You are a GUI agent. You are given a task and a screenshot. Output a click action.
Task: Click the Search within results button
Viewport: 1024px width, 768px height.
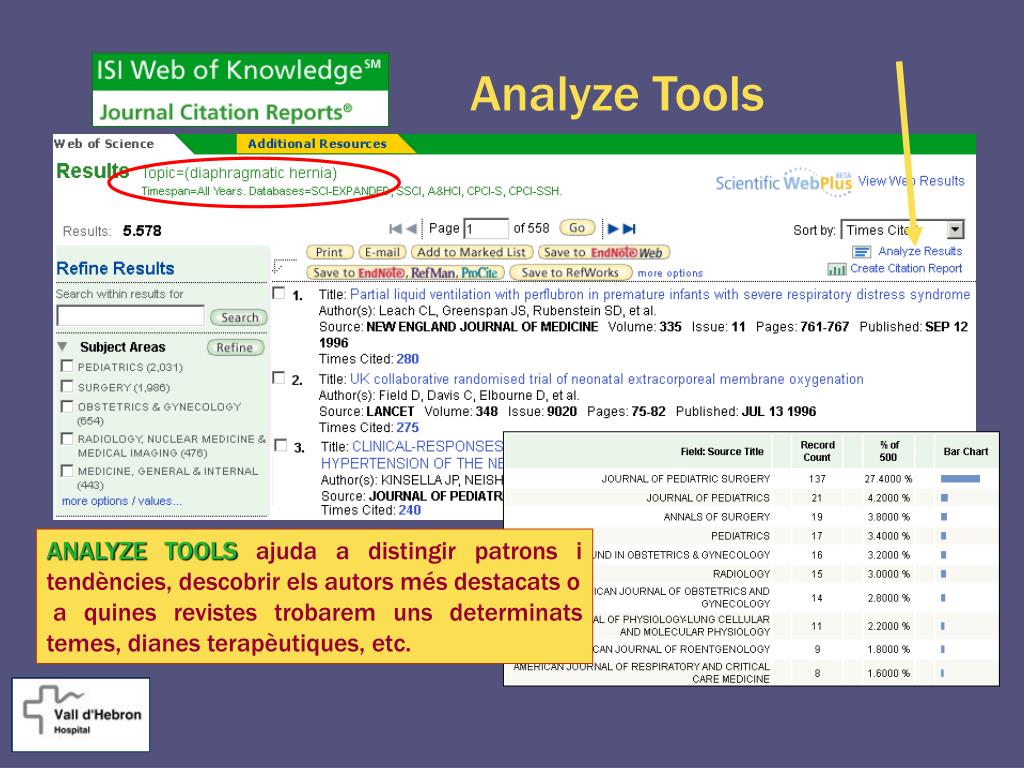pyautogui.click(x=239, y=317)
